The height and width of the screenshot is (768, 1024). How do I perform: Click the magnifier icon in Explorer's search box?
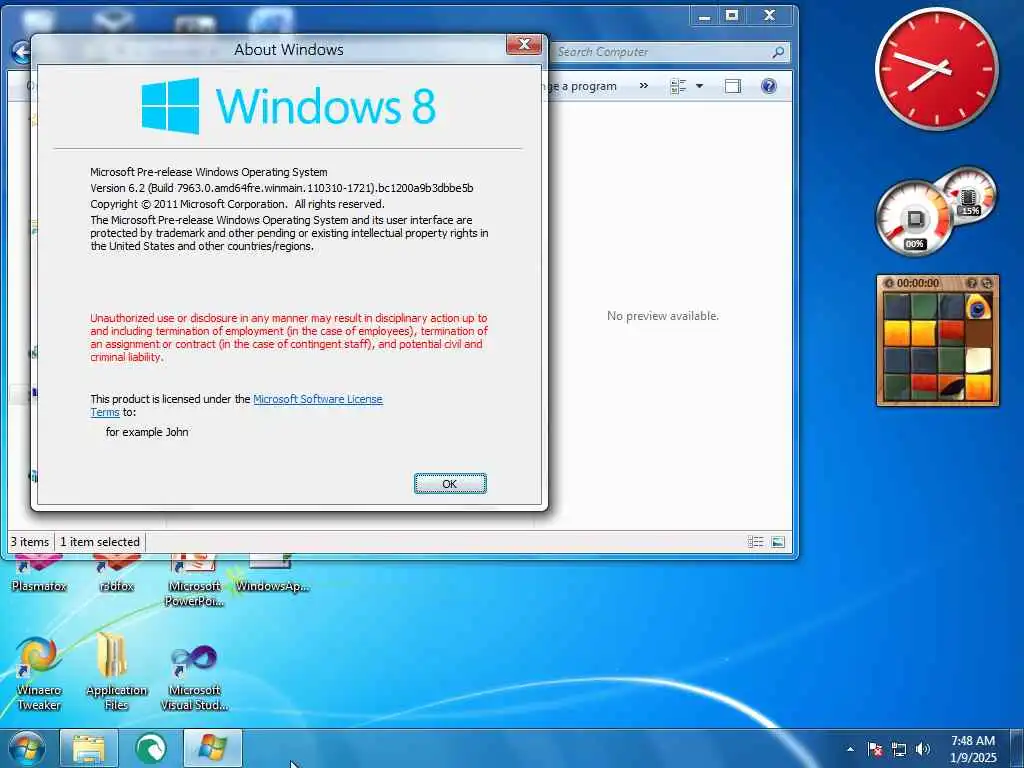[778, 52]
